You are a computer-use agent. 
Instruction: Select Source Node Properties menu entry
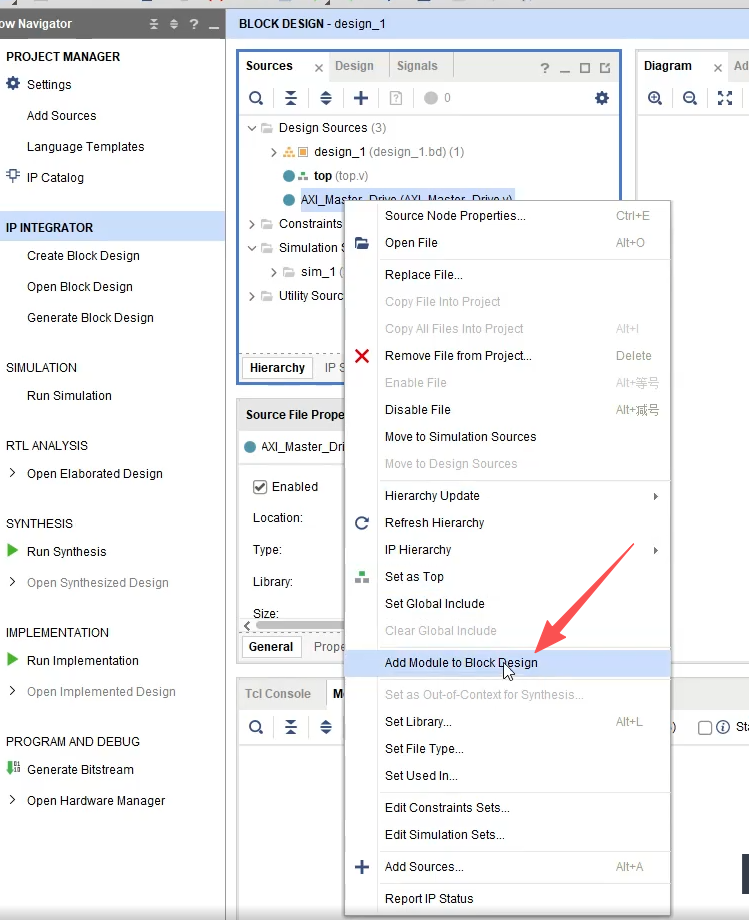507,216
